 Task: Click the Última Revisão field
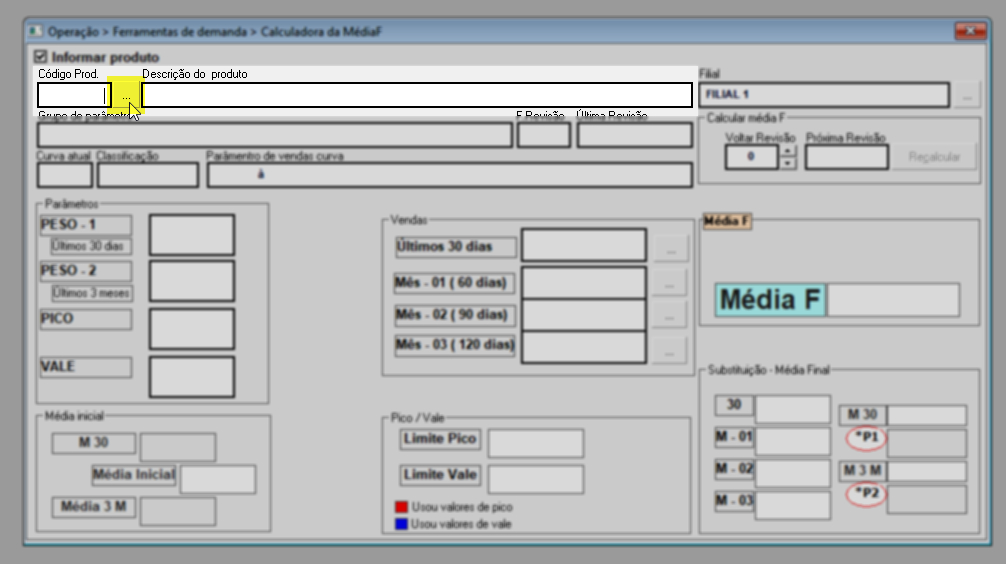635,135
